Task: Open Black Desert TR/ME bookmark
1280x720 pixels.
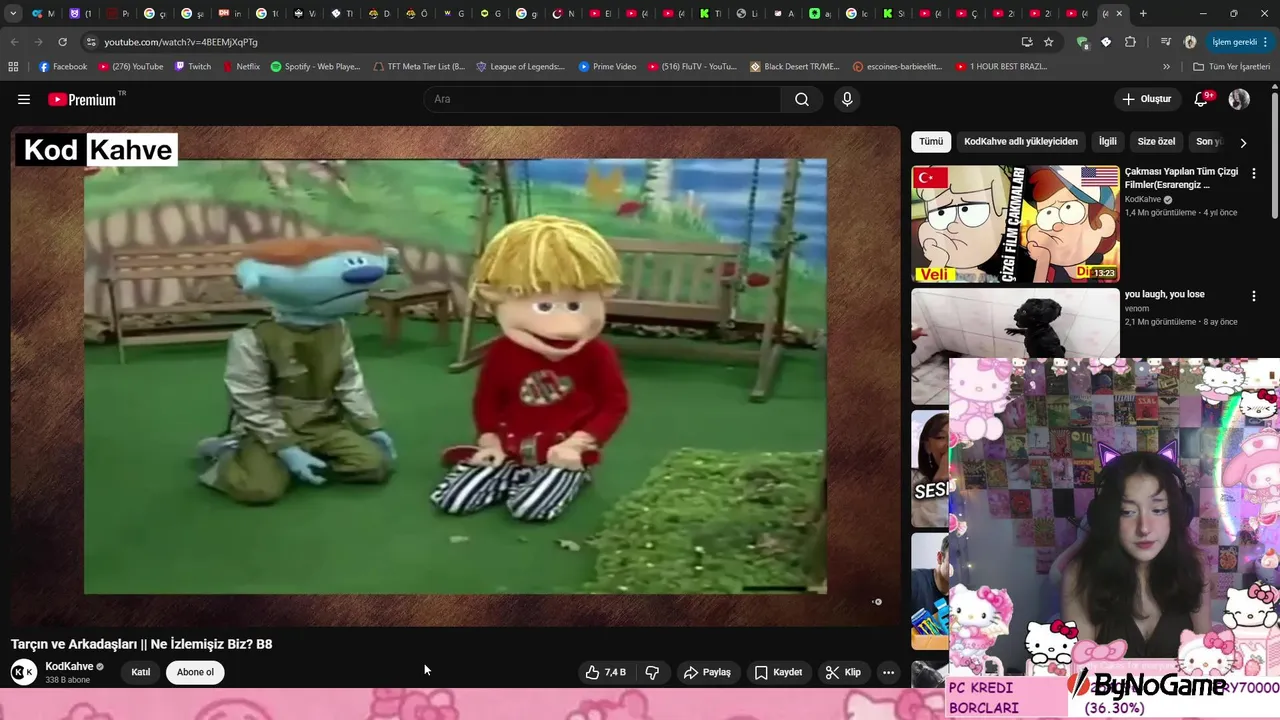Action: [x=795, y=67]
